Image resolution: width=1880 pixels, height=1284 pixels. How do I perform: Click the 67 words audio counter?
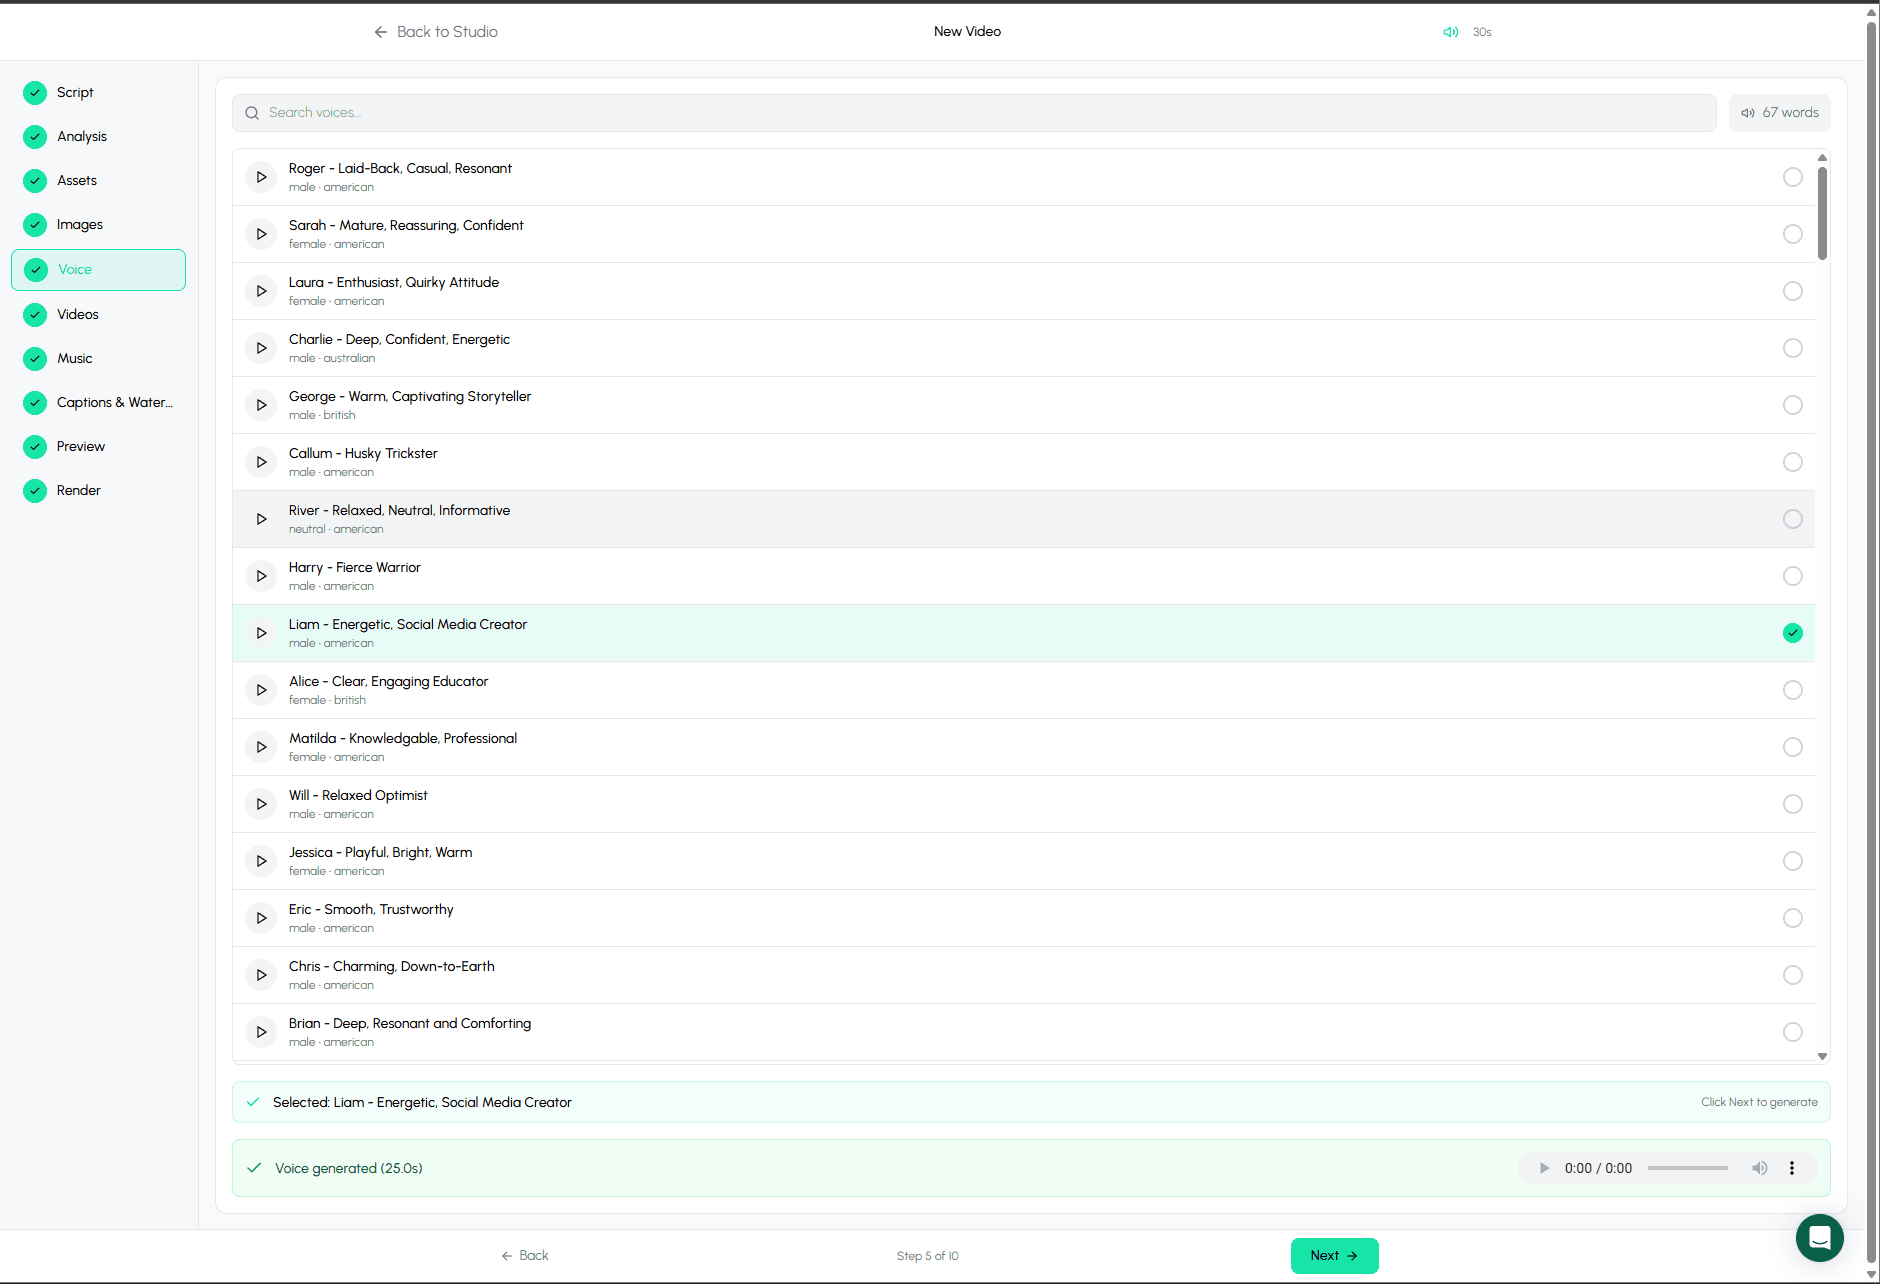point(1779,112)
